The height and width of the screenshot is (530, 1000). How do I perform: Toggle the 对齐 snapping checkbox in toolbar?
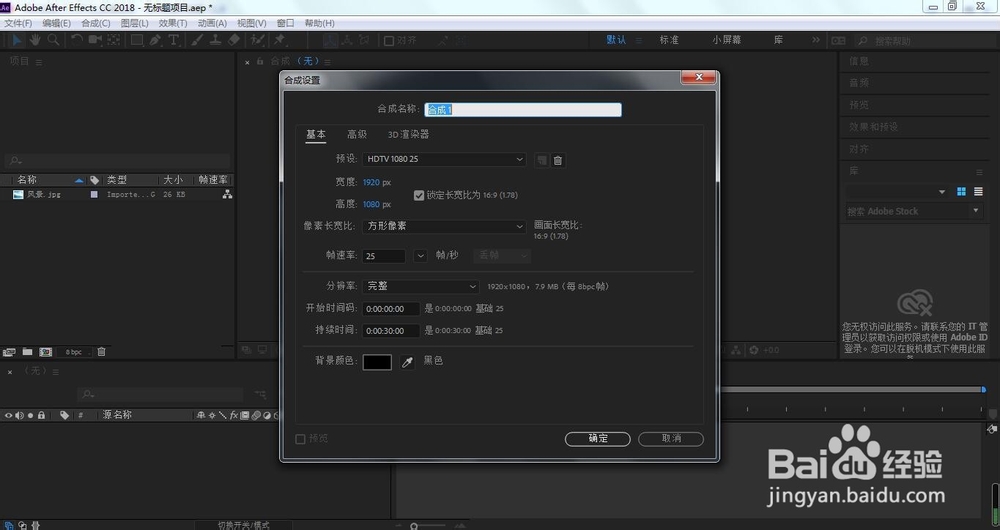pyautogui.click(x=388, y=41)
